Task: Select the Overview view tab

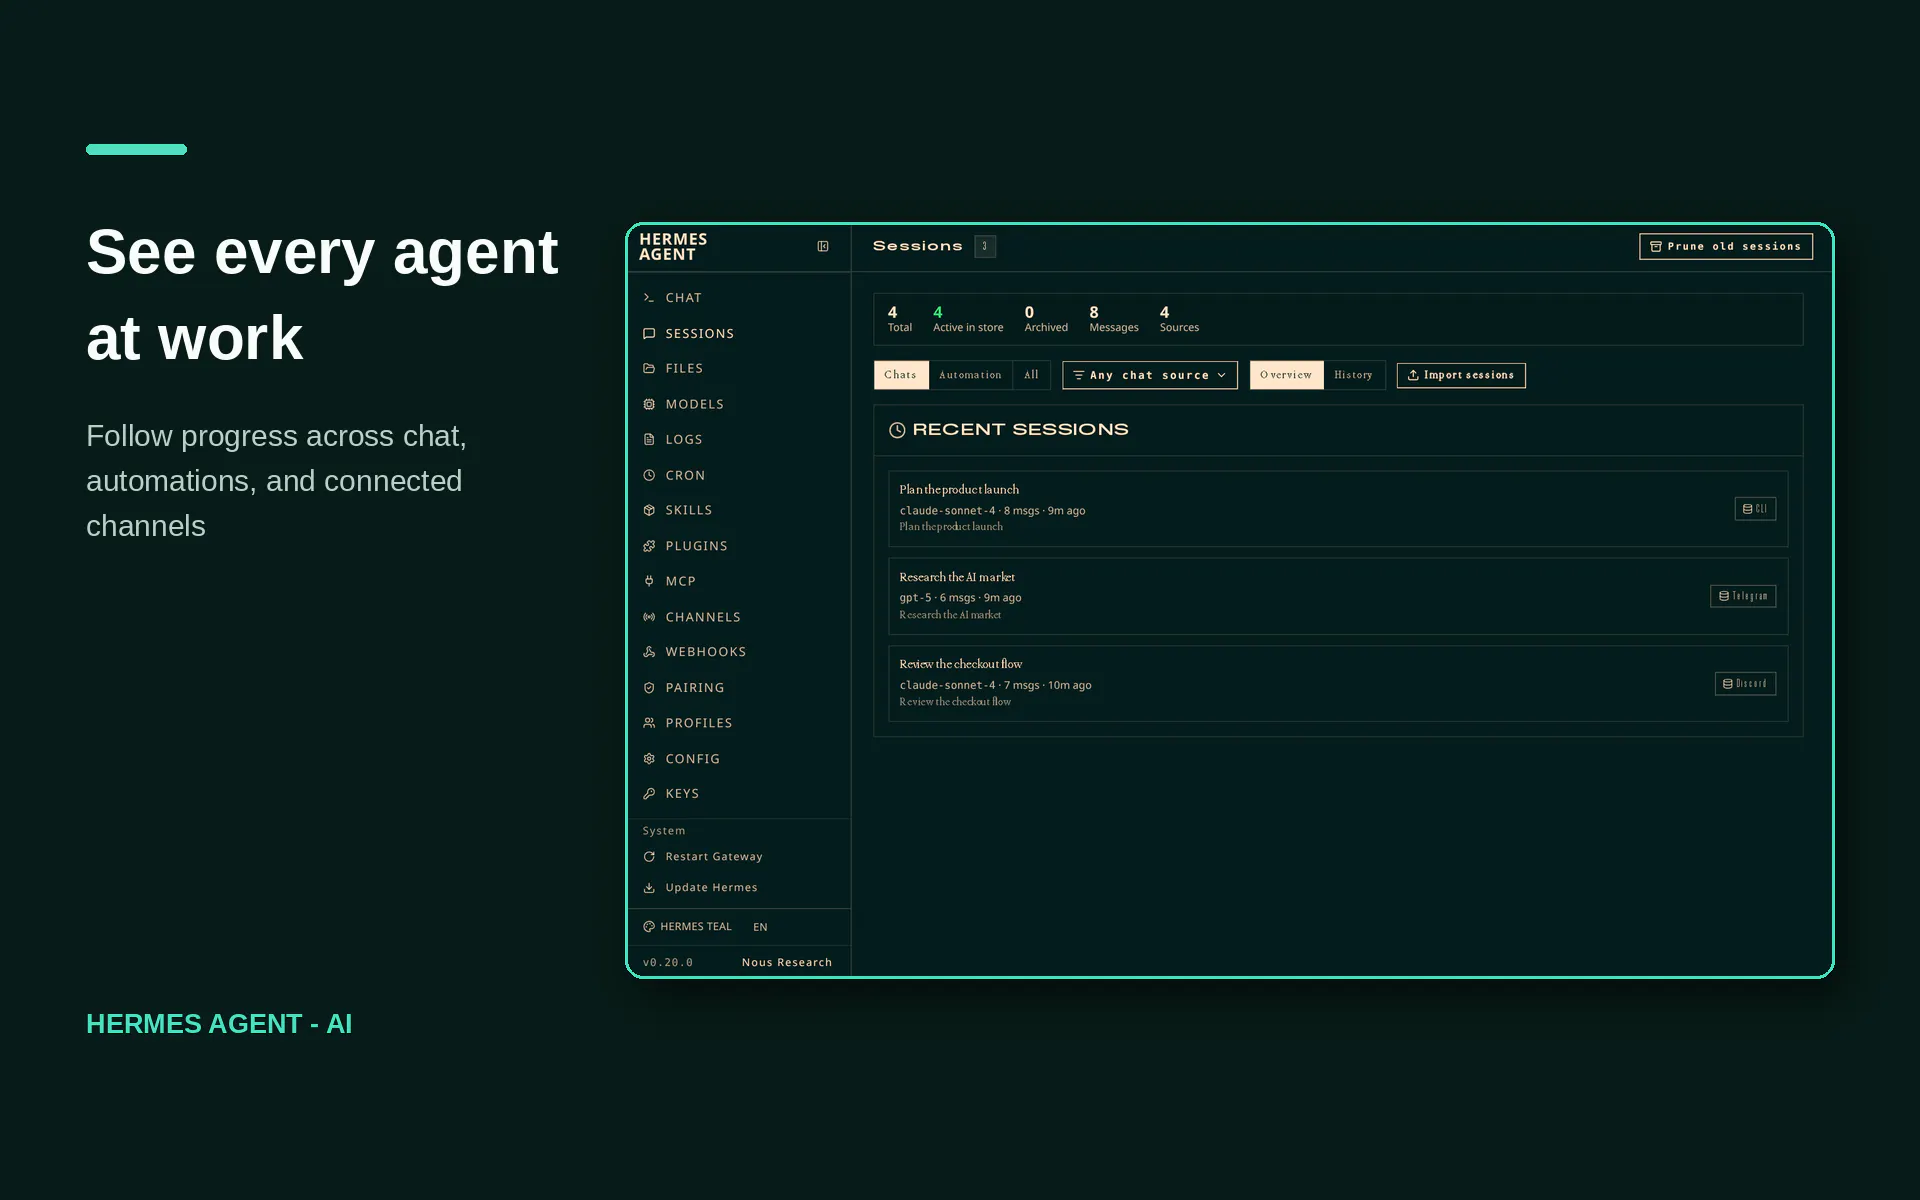Action: [1286, 375]
